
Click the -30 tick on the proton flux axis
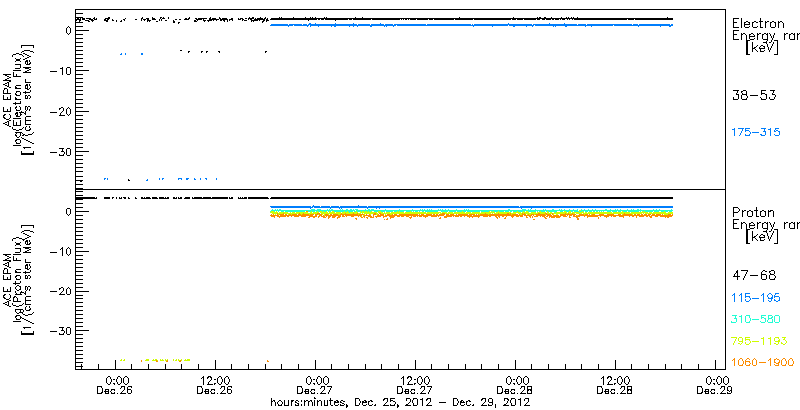click(x=59, y=331)
